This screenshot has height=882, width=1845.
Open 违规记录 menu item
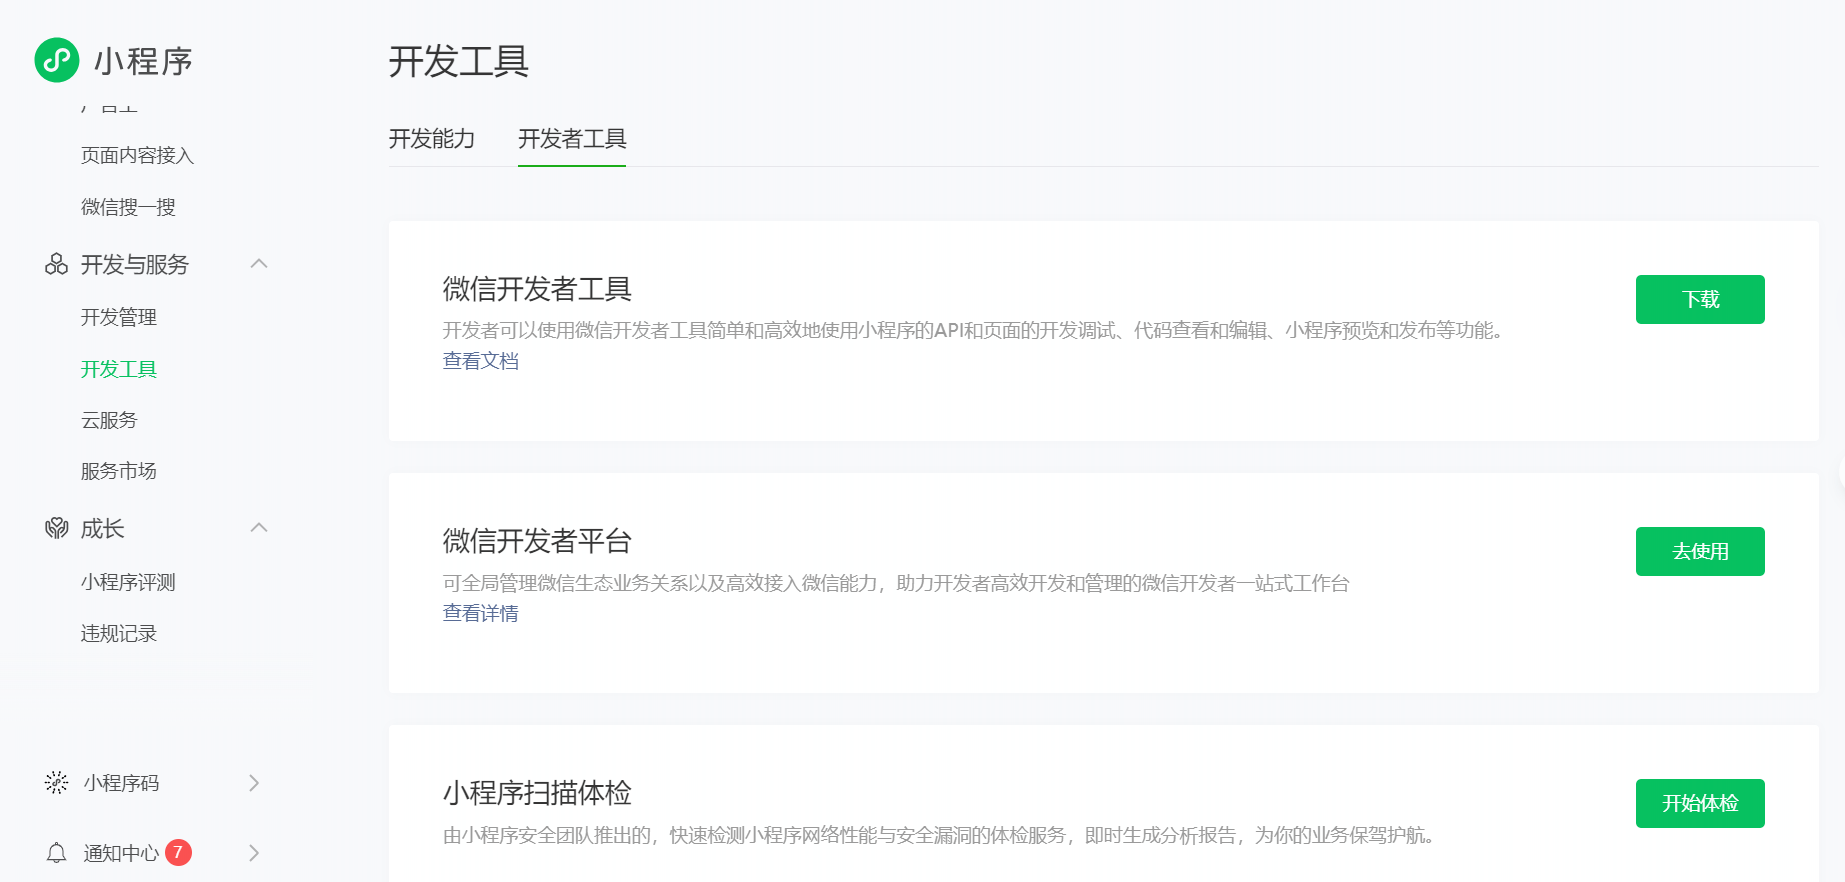(119, 633)
